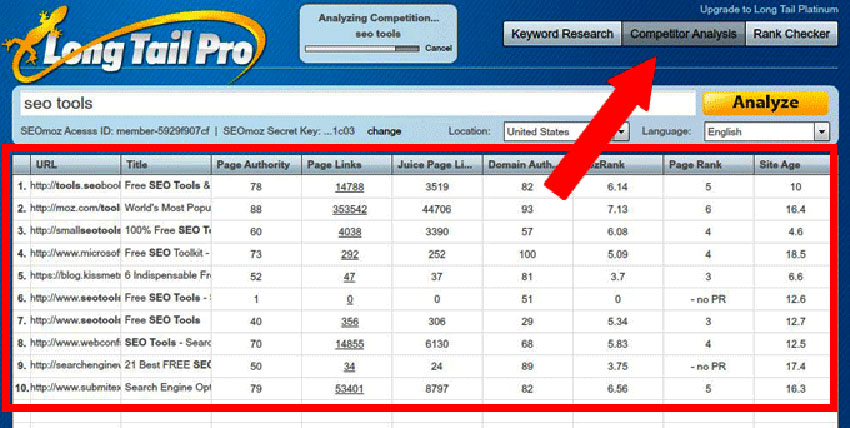Sort by Page Links column header
850x428 pixels.
pos(347,165)
